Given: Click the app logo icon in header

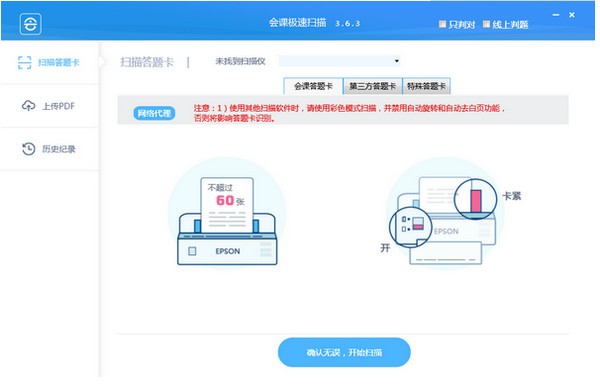Looking at the screenshot, I should pyautogui.click(x=31, y=24).
